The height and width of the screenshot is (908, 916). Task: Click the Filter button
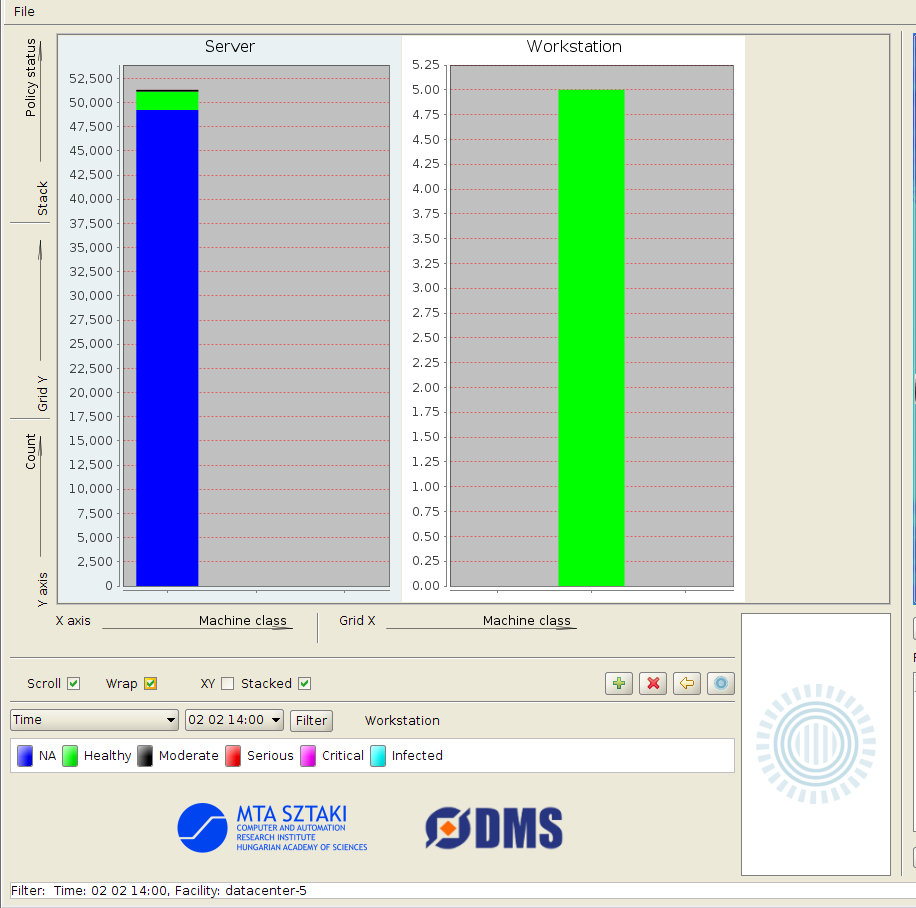311,720
